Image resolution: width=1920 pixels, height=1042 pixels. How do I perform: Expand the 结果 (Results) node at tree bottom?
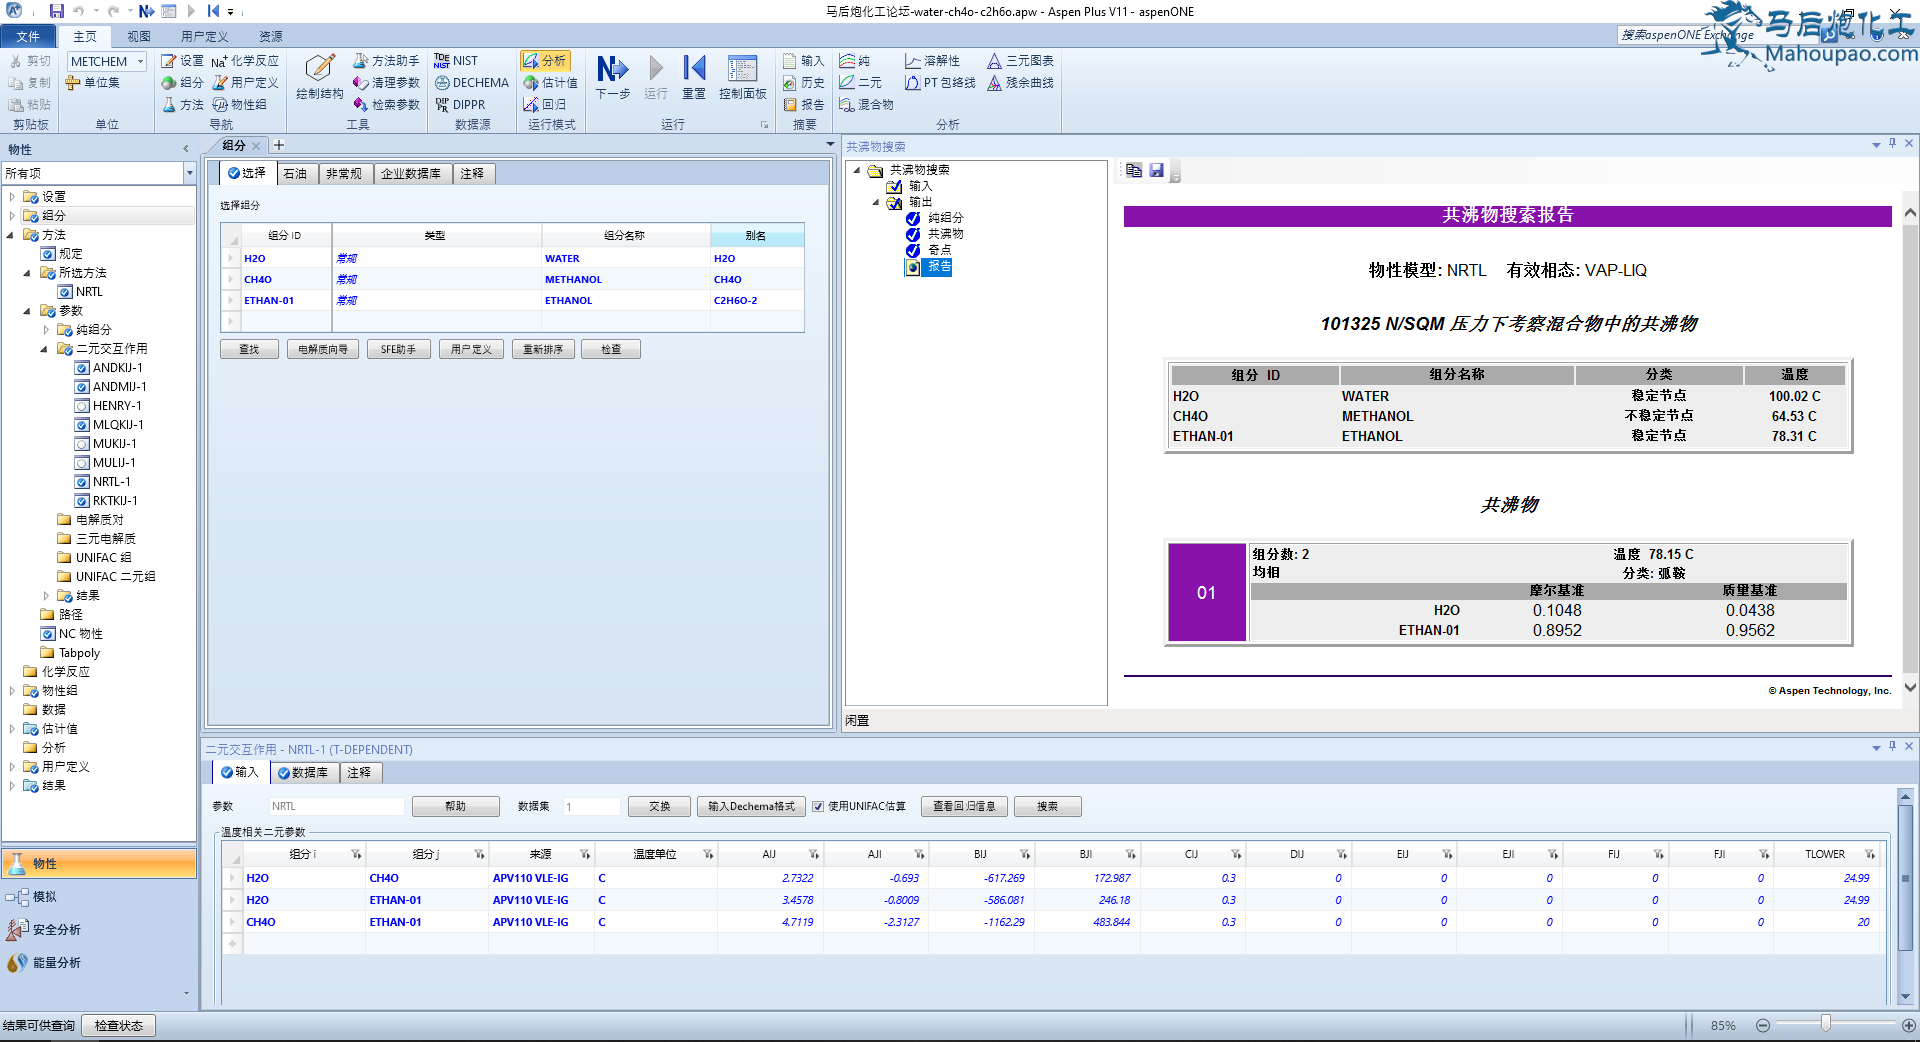point(12,786)
